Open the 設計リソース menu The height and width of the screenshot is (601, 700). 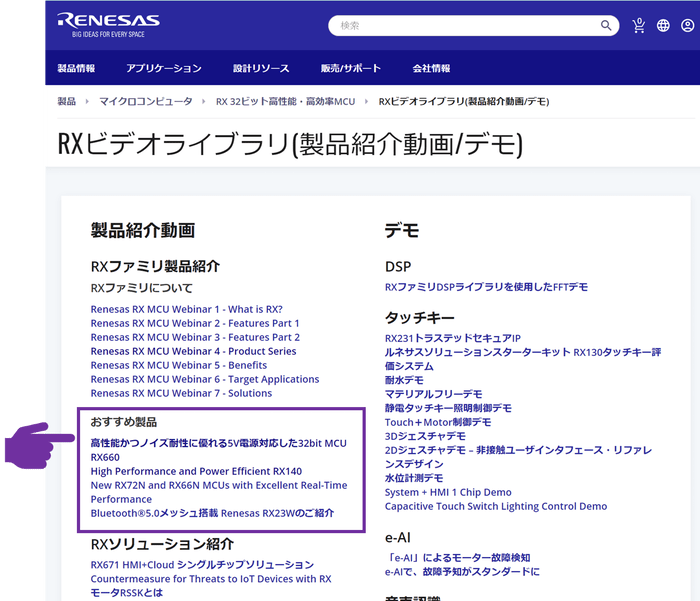click(261, 68)
